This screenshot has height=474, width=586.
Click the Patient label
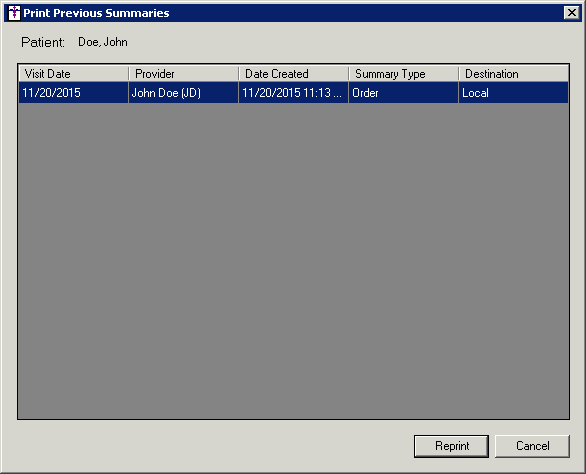click(43, 42)
